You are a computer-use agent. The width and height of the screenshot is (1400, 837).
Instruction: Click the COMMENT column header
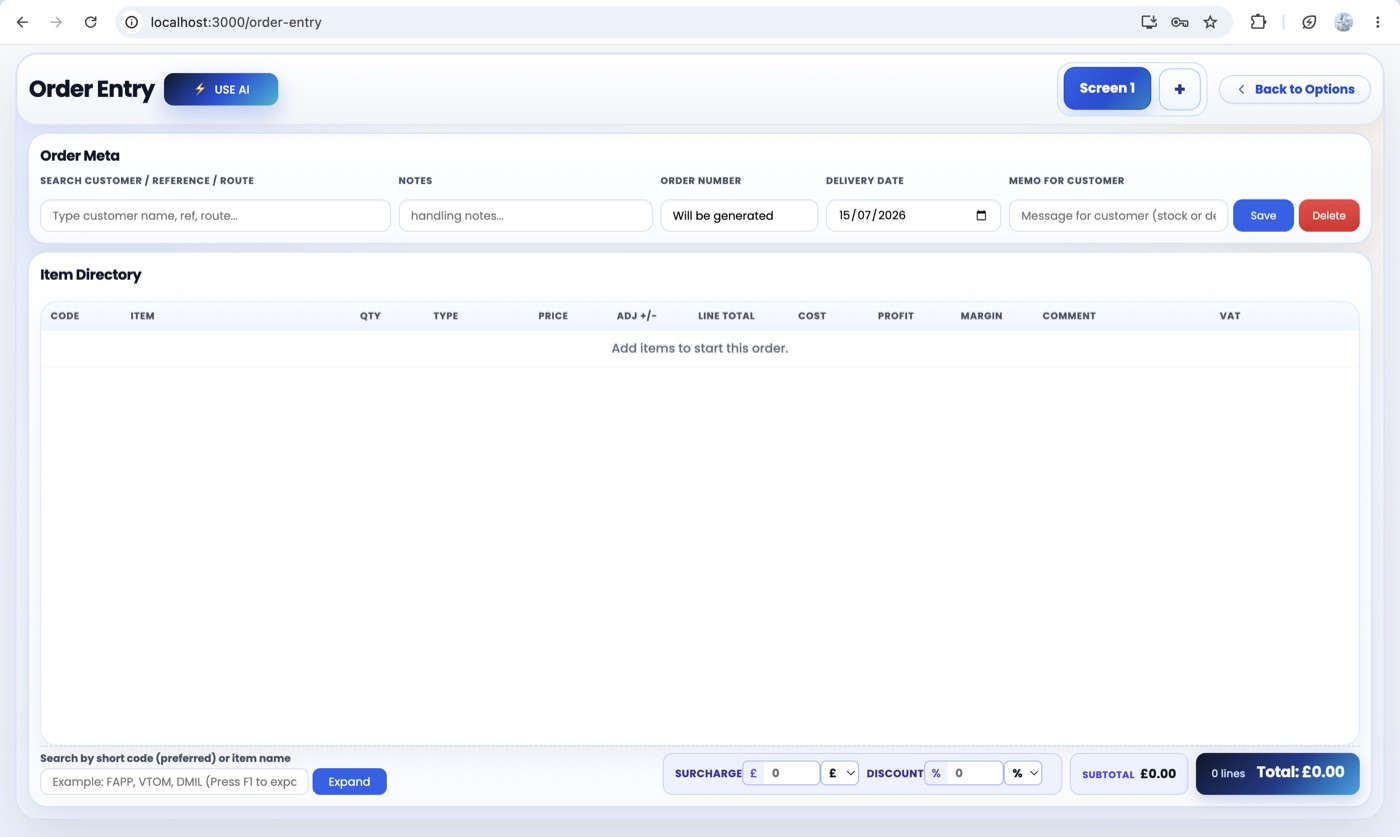[x=1069, y=316]
